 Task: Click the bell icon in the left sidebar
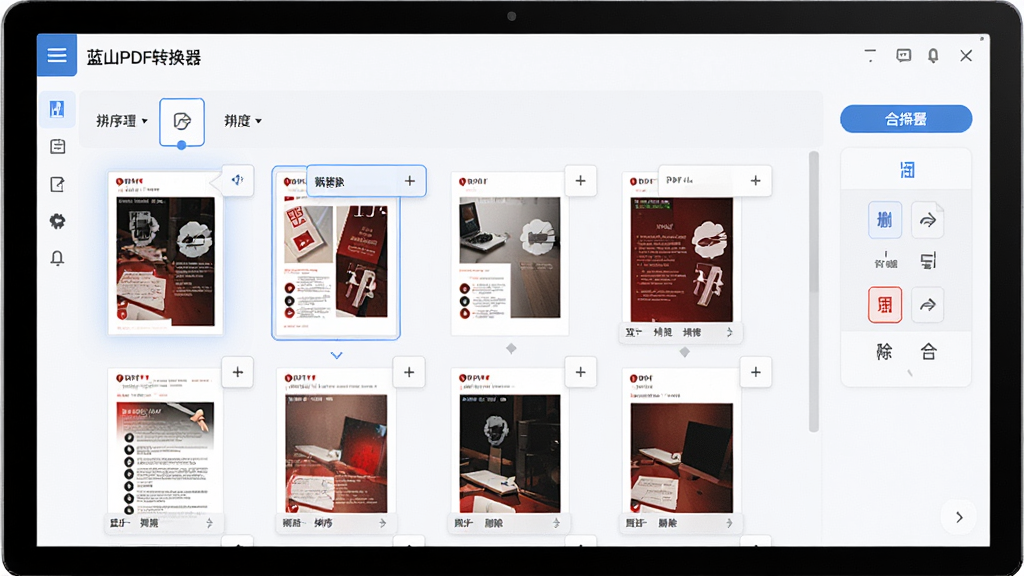coord(57,259)
